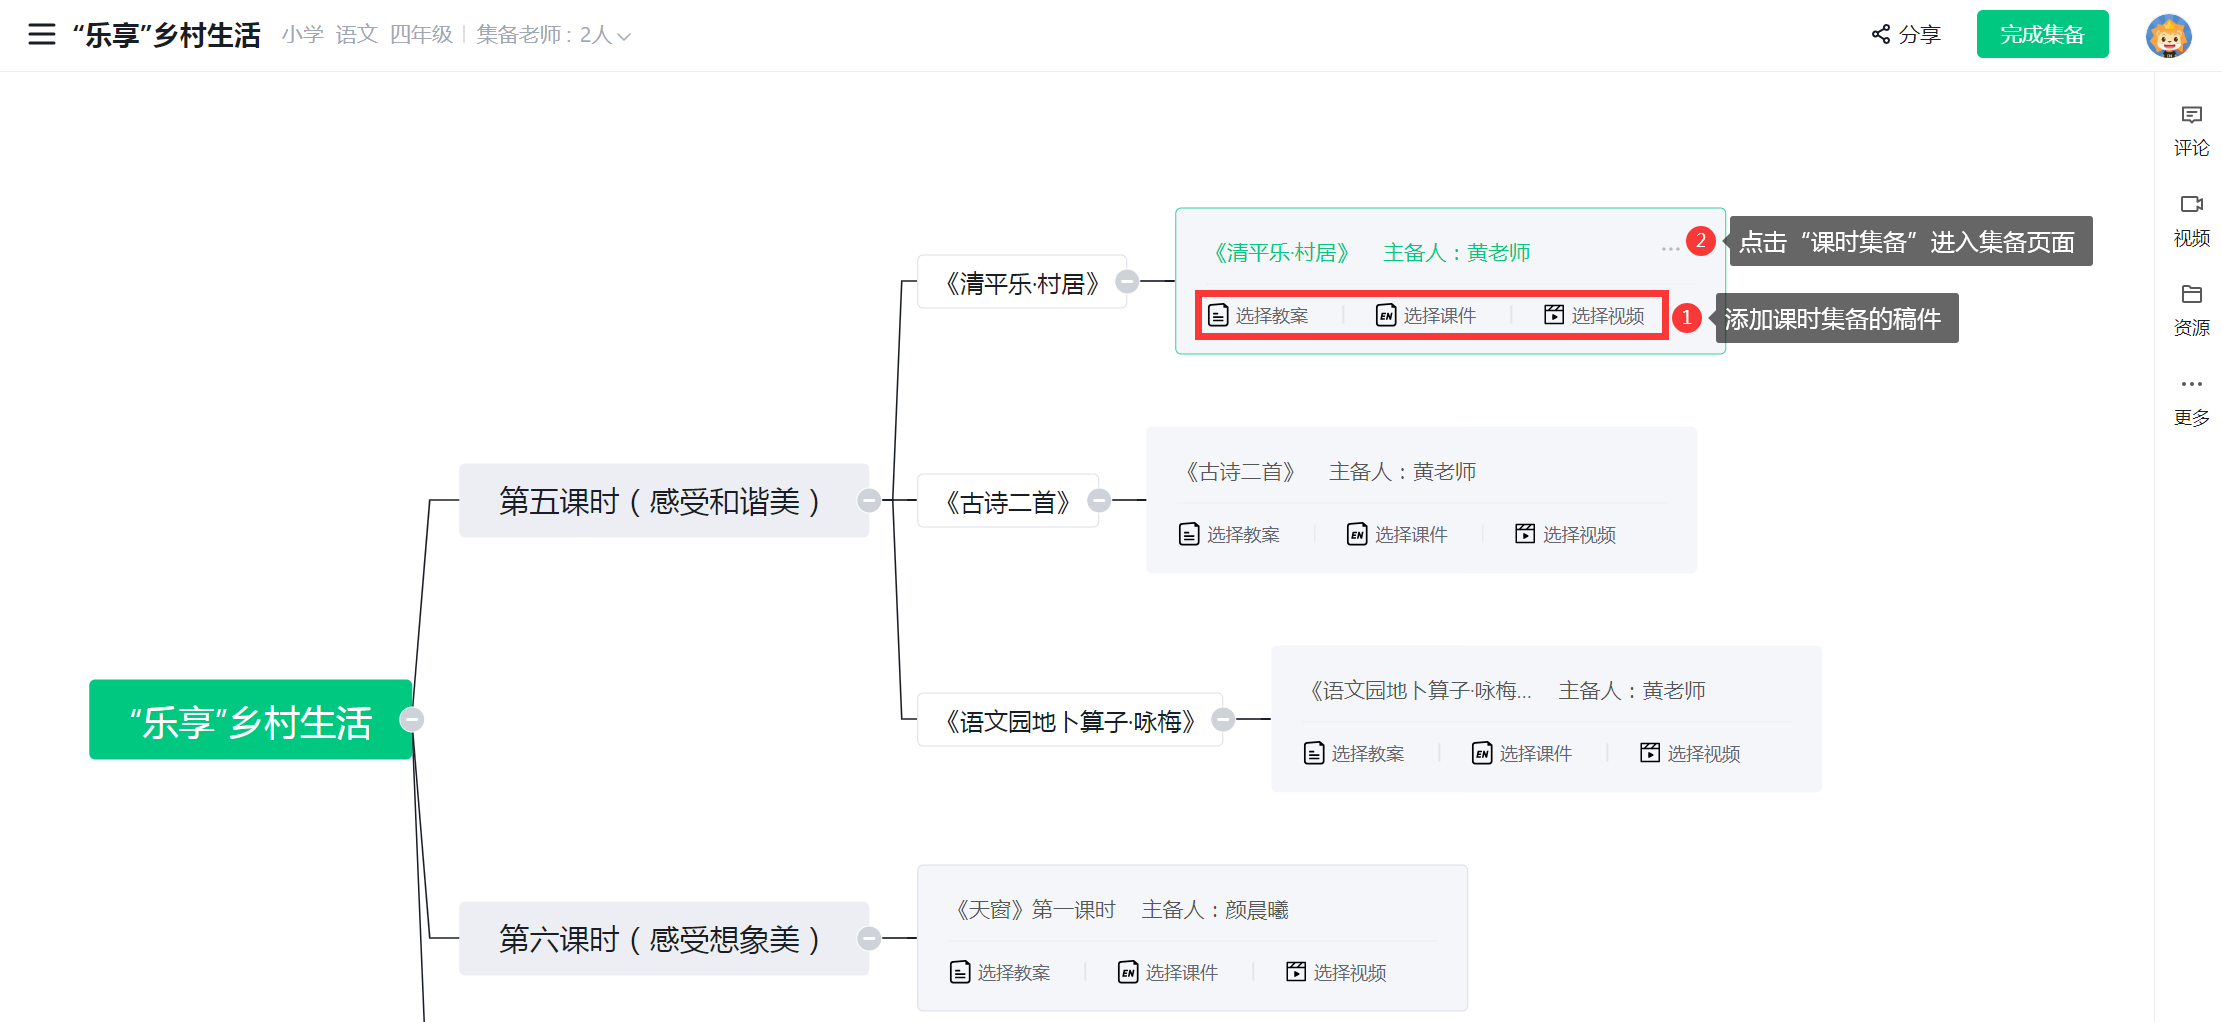The image size is (2222, 1022).
Task: Click 选择教案 in 清平乐·村居 card
Action: click(1258, 316)
